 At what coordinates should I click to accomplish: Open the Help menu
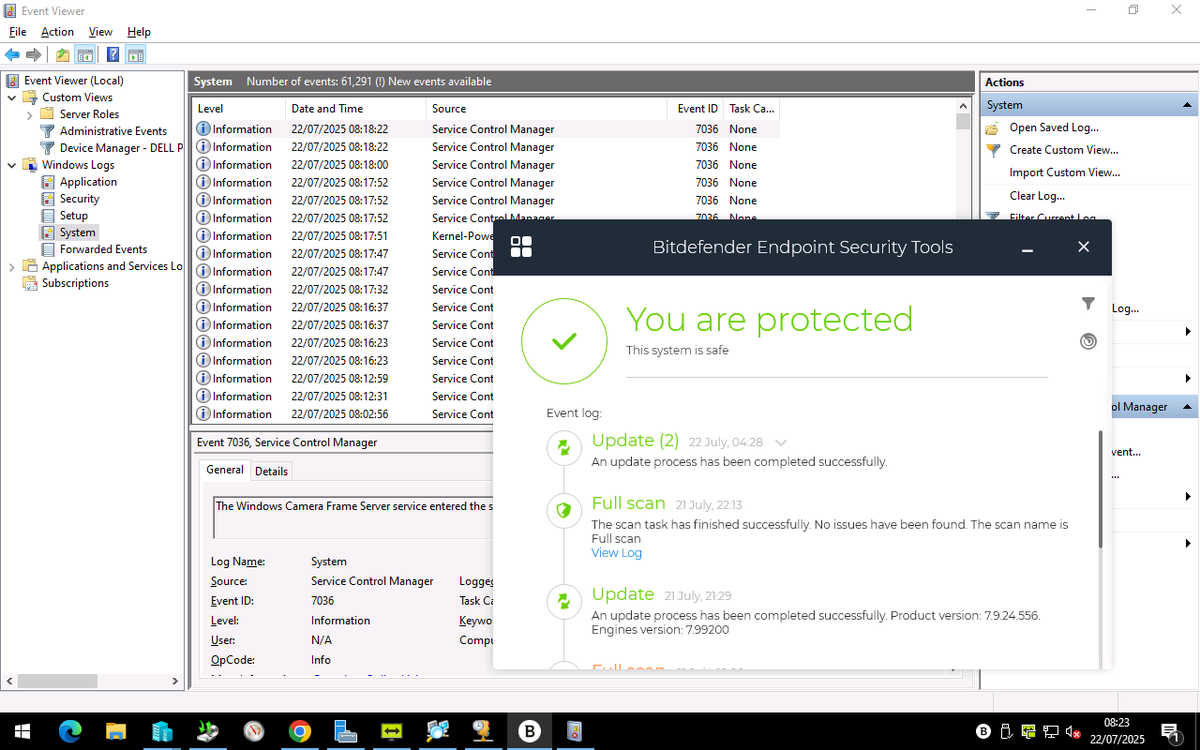point(139,32)
